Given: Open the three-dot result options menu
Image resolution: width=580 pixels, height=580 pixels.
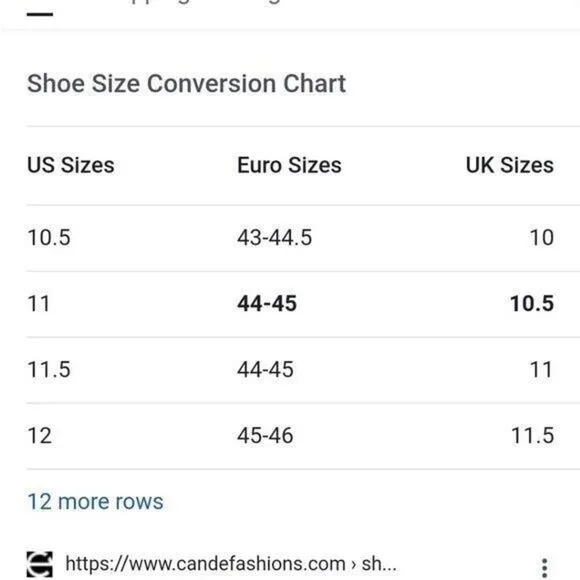Looking at the screenshot, I should click(544, 567).
